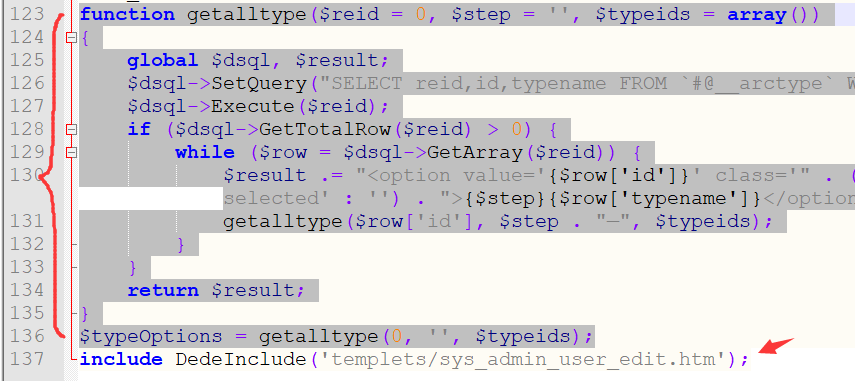The image size is (855, 381).
Task: Collapse the if block fold marker on line 128
Action: pyautogui.click(x=71, y=129)
